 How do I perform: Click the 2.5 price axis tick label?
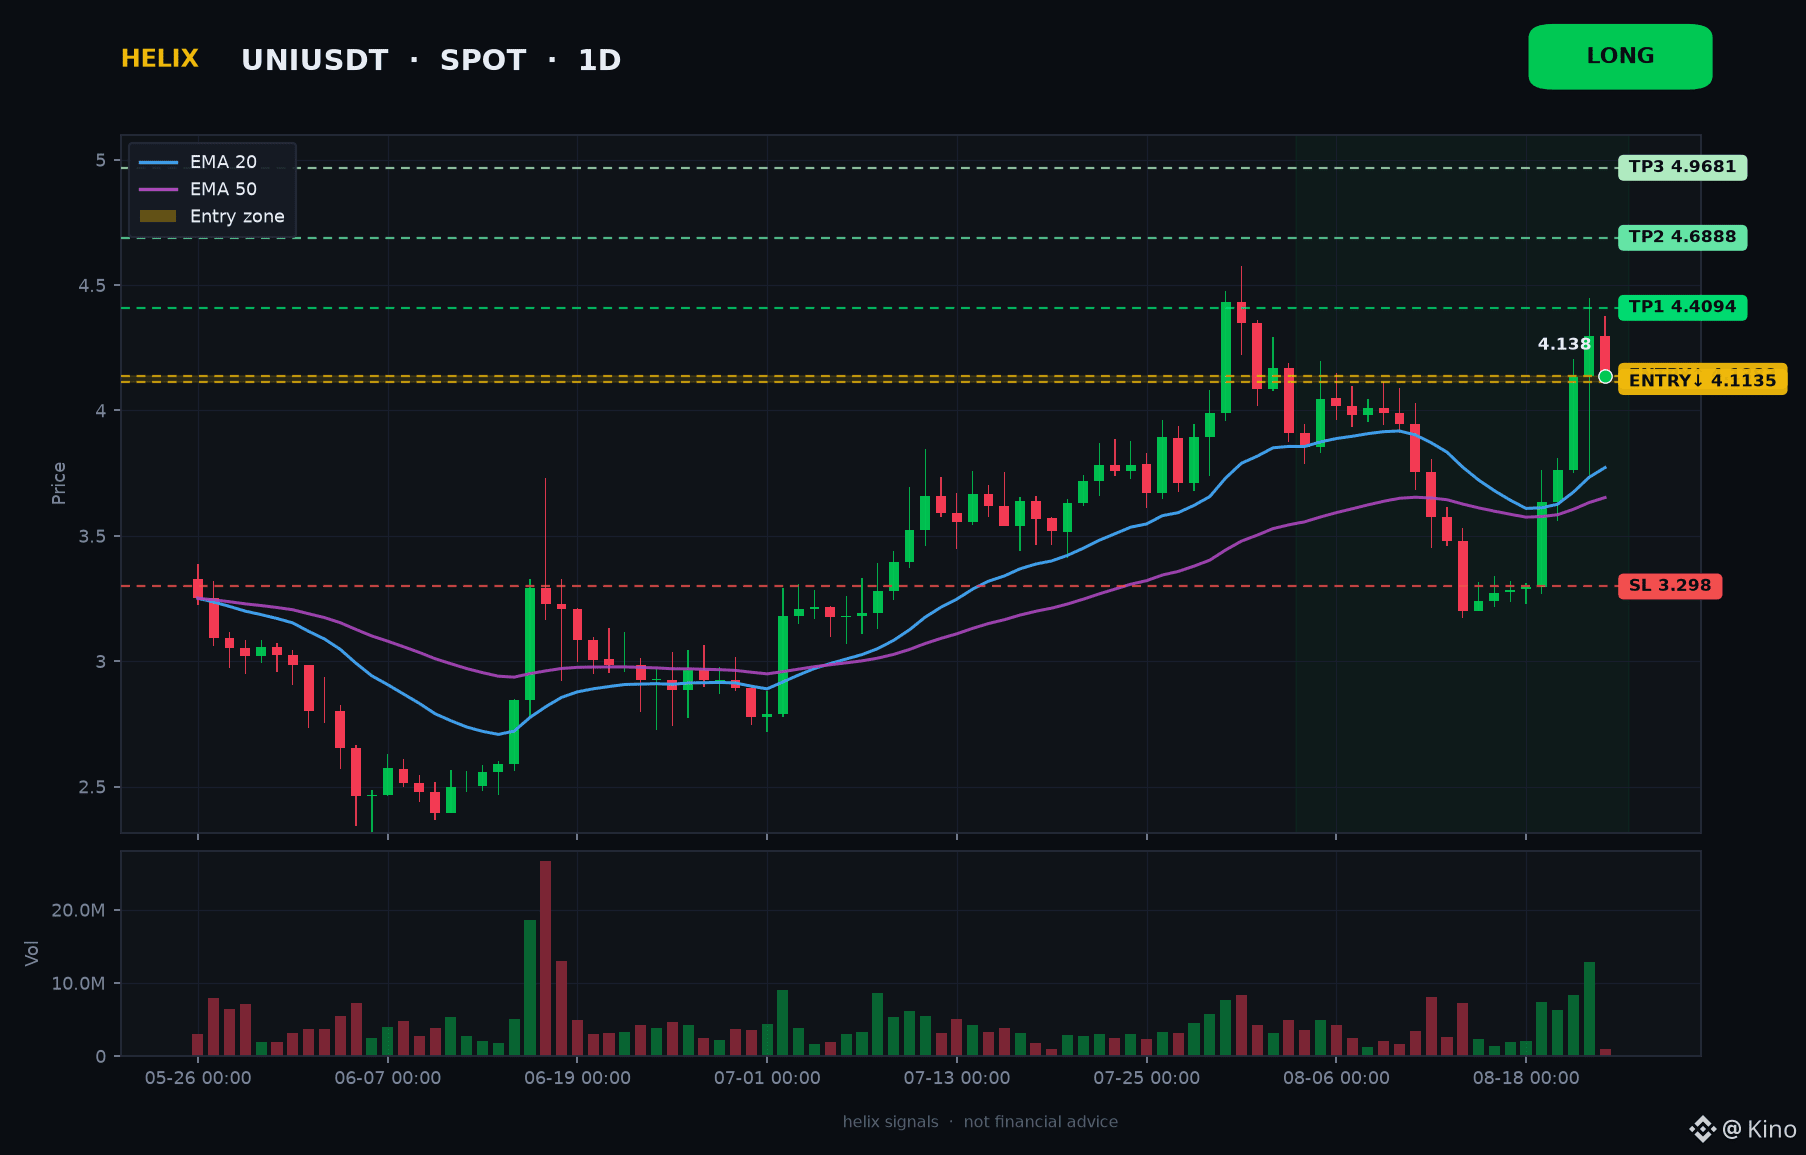(92, 788)
